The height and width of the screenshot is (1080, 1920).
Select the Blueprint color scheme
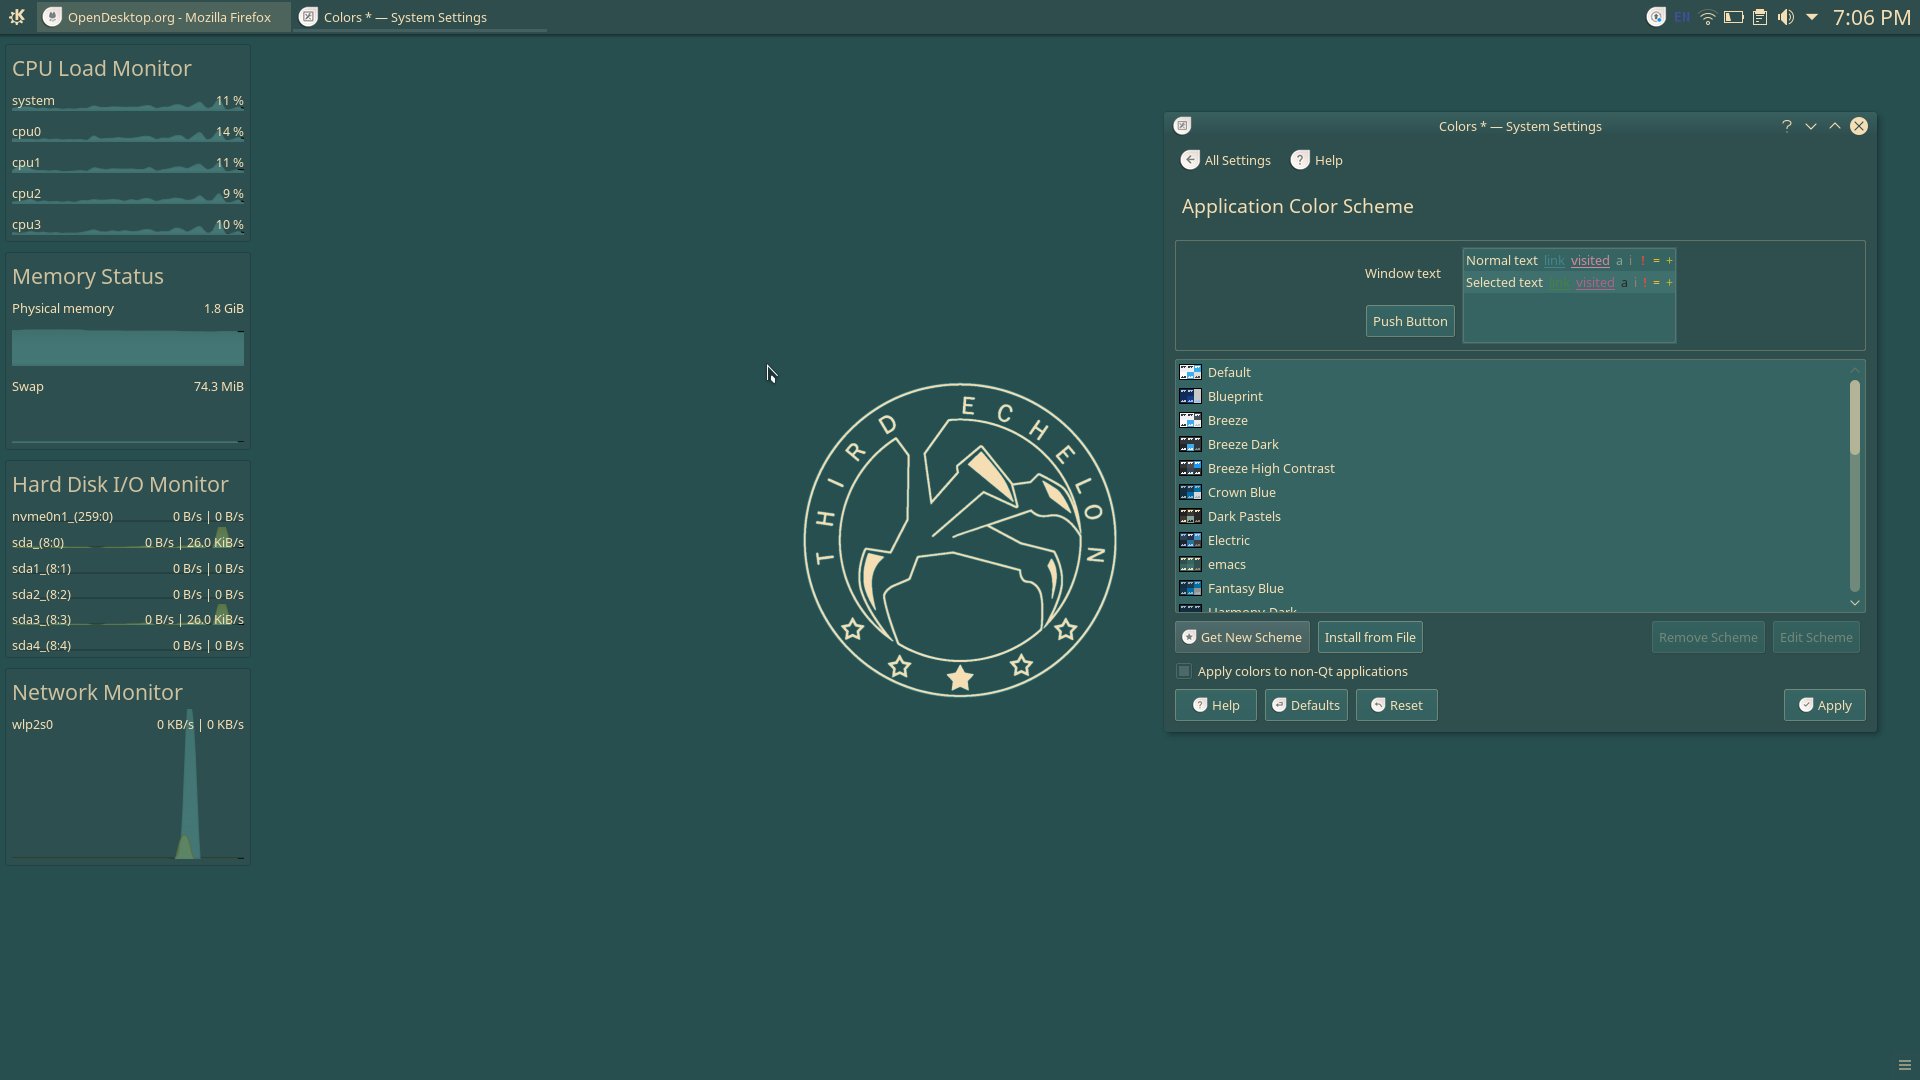(x=1514, y=396)
